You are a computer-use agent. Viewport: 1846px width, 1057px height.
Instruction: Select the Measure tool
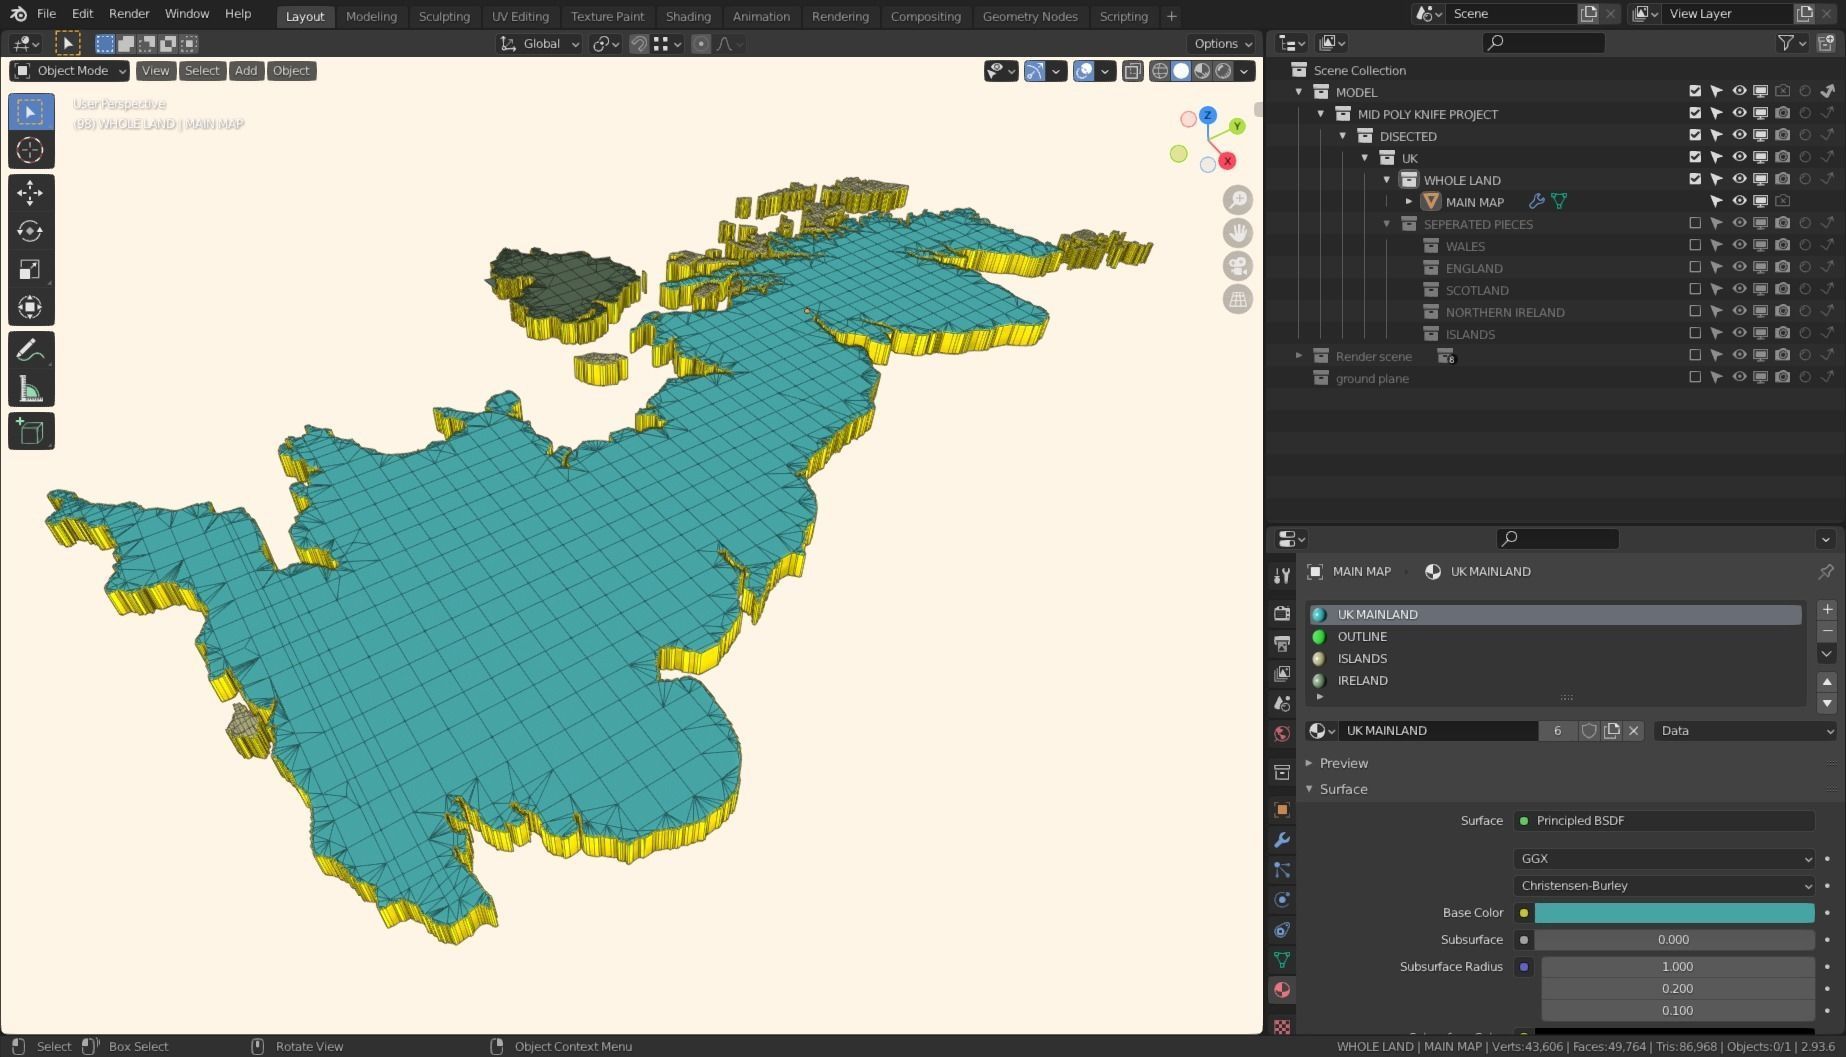(x=31, y=389)
